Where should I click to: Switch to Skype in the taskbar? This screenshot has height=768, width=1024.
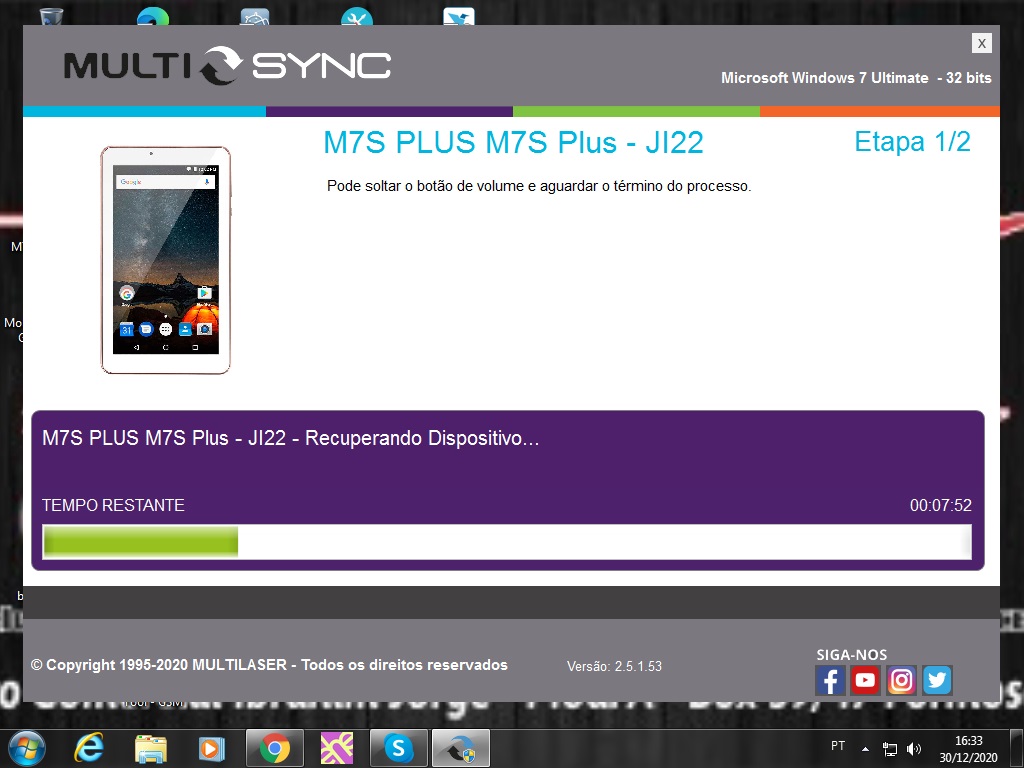pyautogui.click(x=398, y=748)
